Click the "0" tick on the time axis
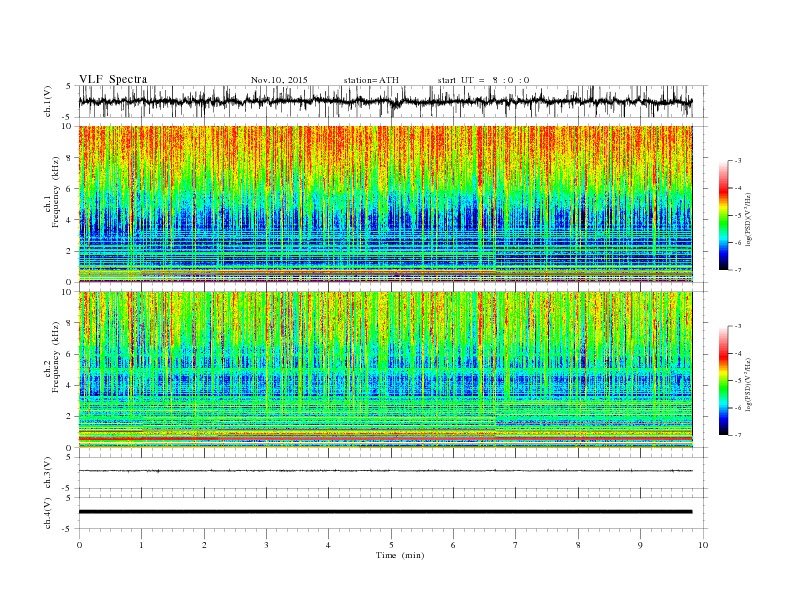The height and width of the screenshot is (612, 792). click(79, 545)
